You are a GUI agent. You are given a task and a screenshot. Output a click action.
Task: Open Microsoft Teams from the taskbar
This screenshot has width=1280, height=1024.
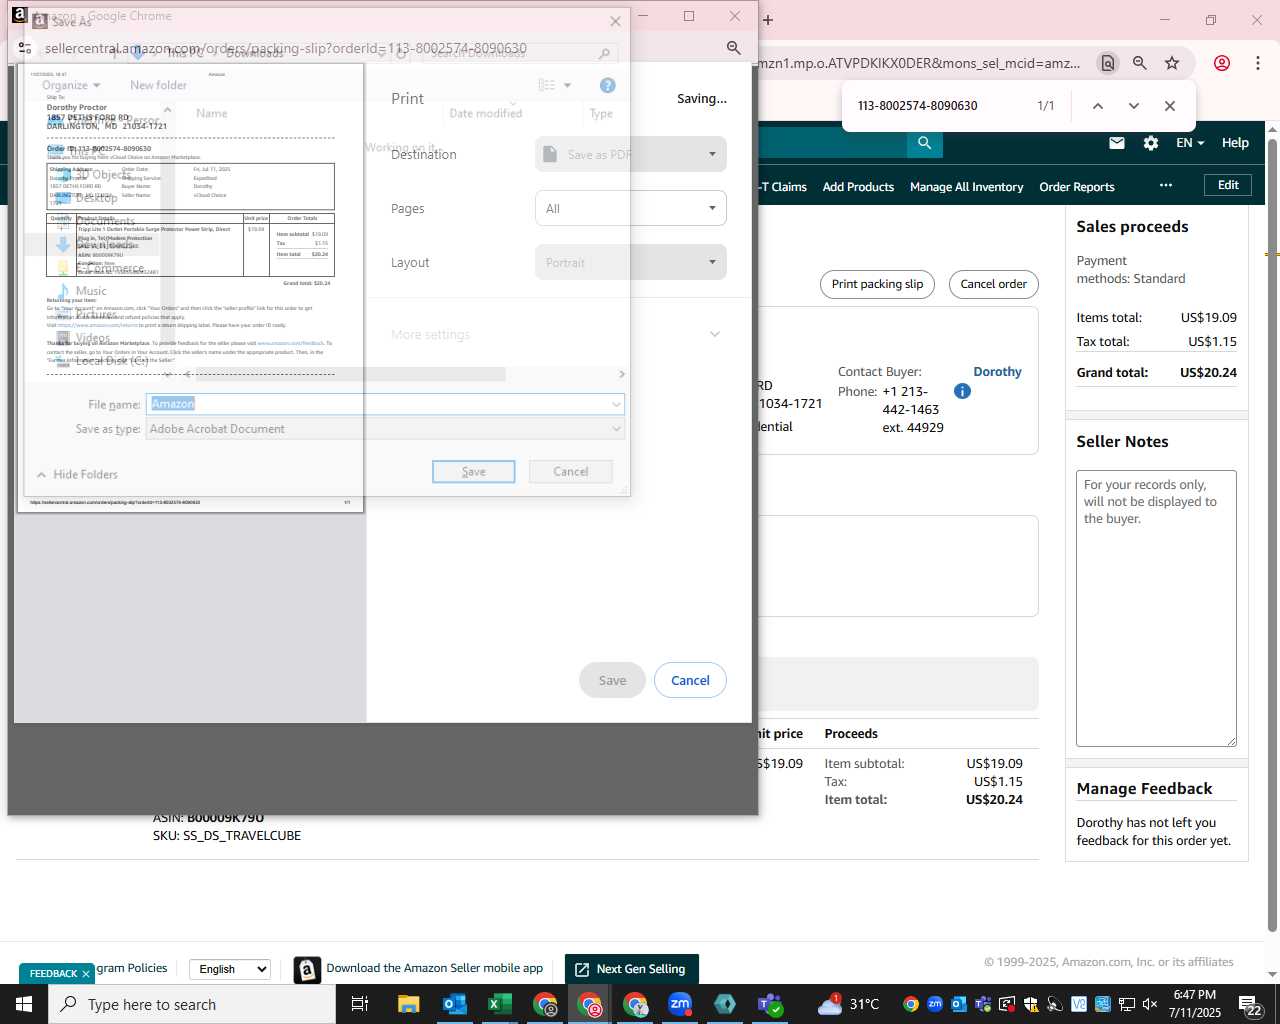point(770,1004)
